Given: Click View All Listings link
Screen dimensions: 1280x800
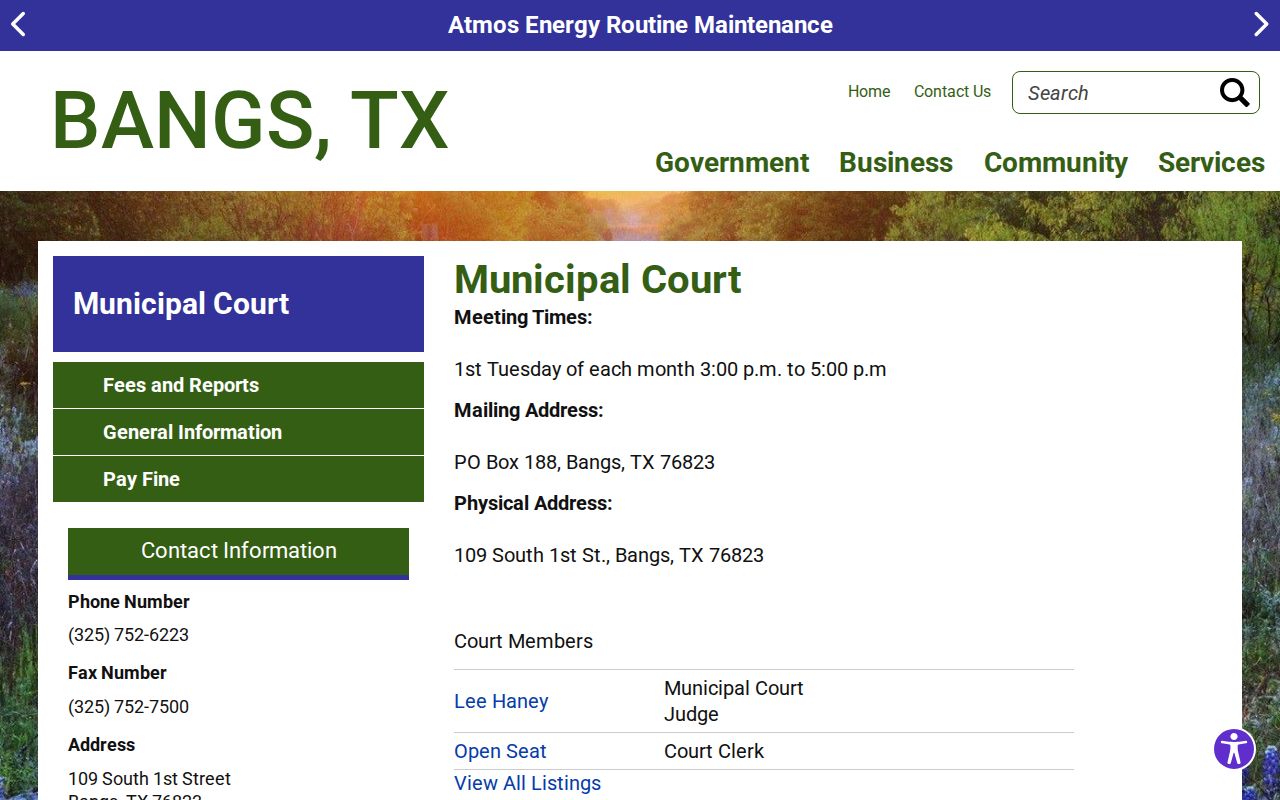Looking at the screenshot, I should [527, 783].
